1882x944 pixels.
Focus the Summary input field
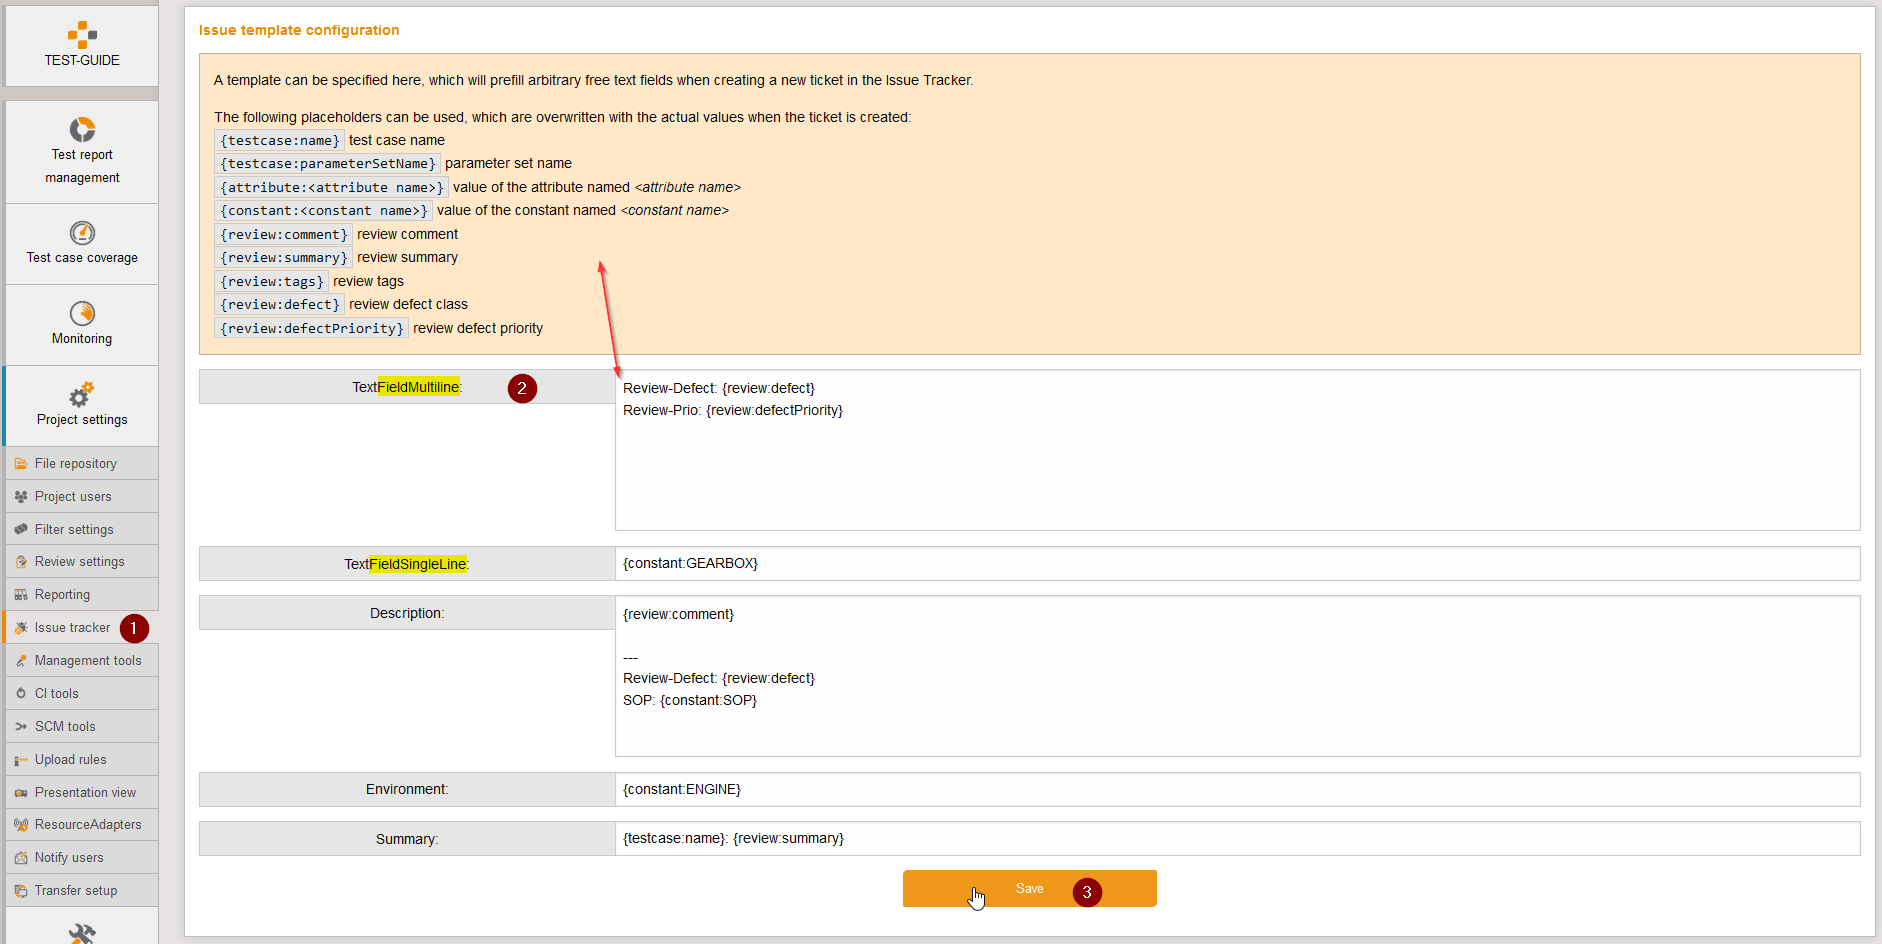[1236, 839]
